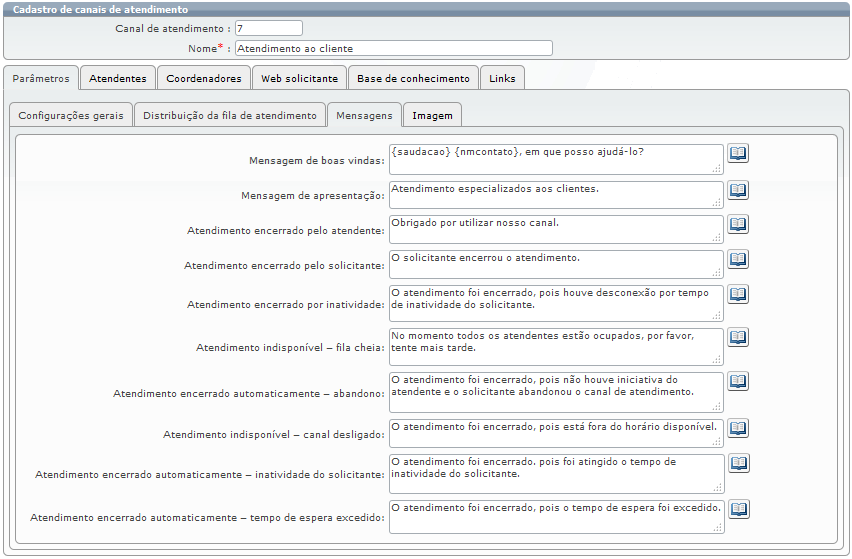This screenshot has width=852, height=559.
Task: Open Distribuição da fila de atendimento sub-tab
Action: [230, 115]
